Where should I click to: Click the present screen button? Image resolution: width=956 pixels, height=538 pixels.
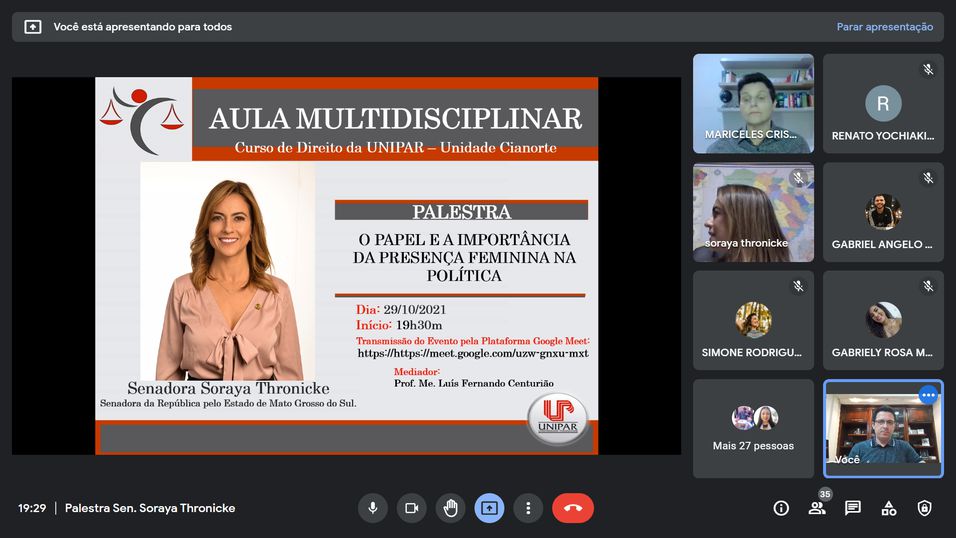[x=489, y=508]
